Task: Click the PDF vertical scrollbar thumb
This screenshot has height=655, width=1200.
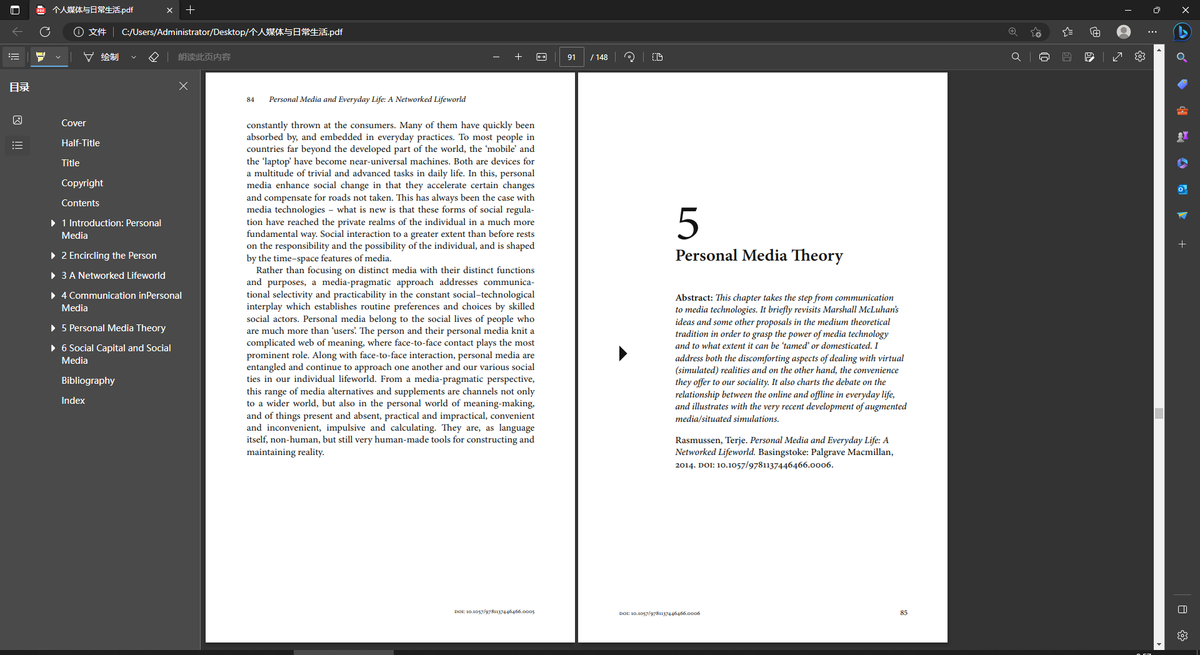Action: 1160,413
